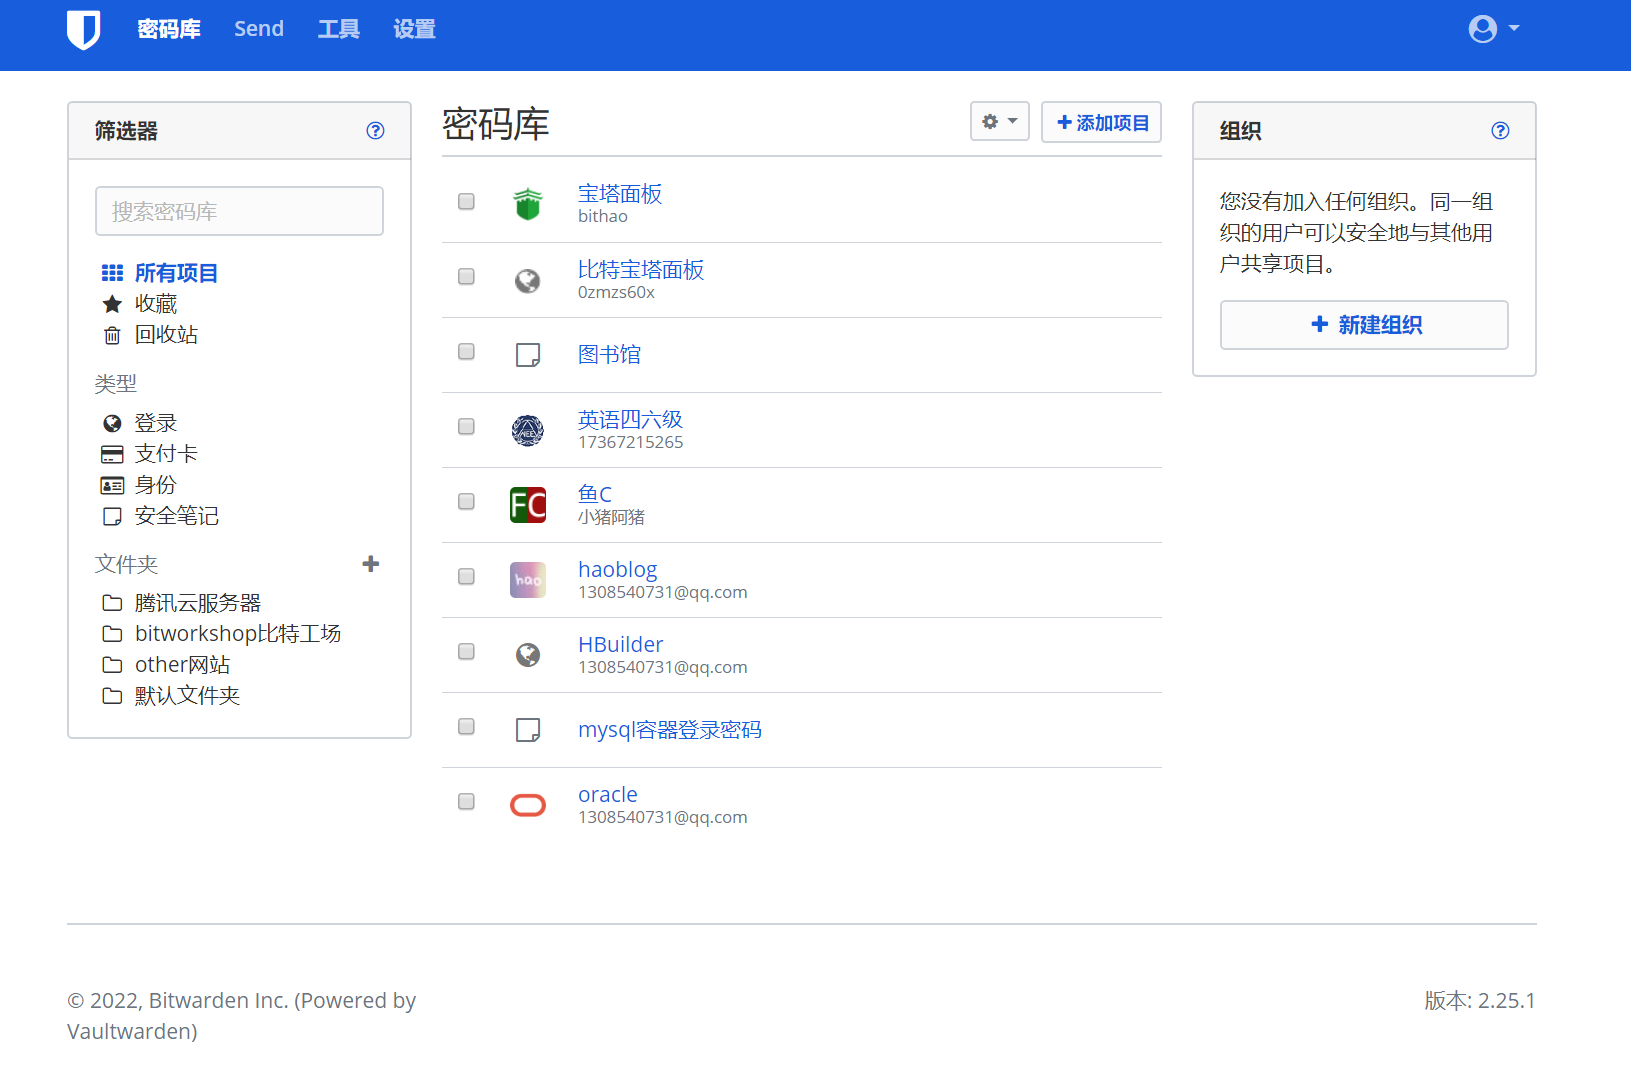The height and width of the screenshot is (1084, 1631).
Task: Open the 工具 tools tab
Action: (x=339, y=29)
